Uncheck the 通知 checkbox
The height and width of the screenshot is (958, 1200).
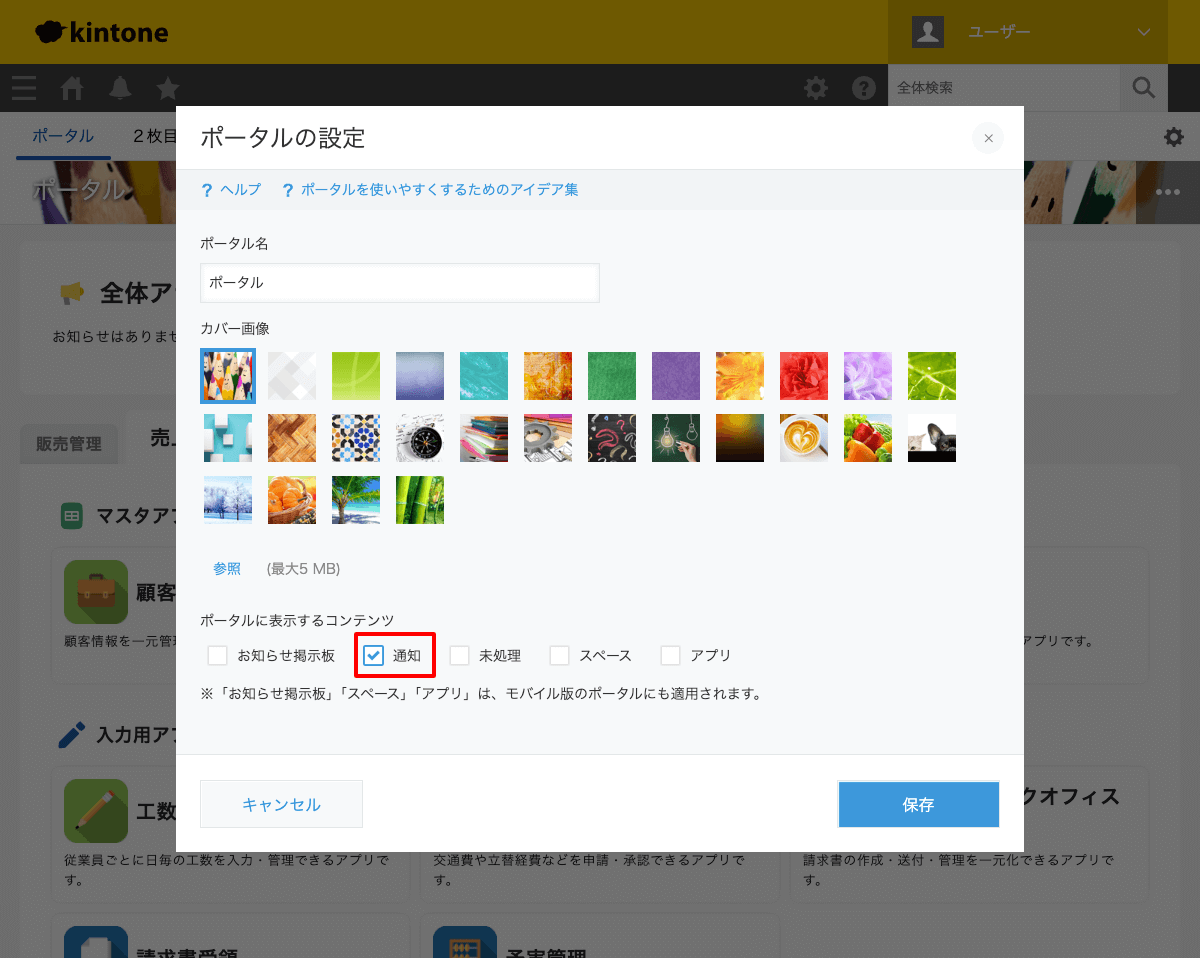coord(375,655)
